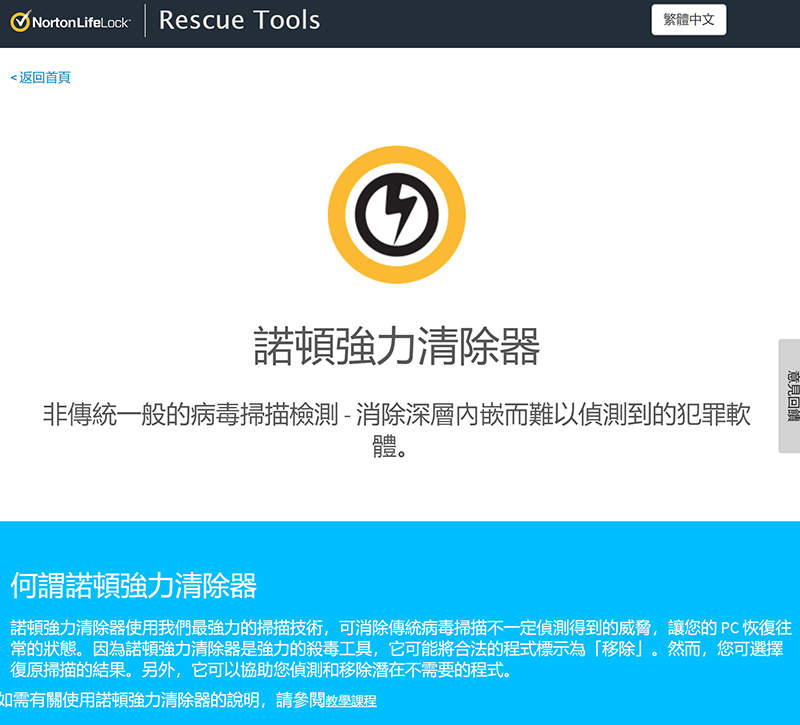Click the NortonLifeLock logo
Viewport: 800px width, 725px height.
[x=70, y=21]
